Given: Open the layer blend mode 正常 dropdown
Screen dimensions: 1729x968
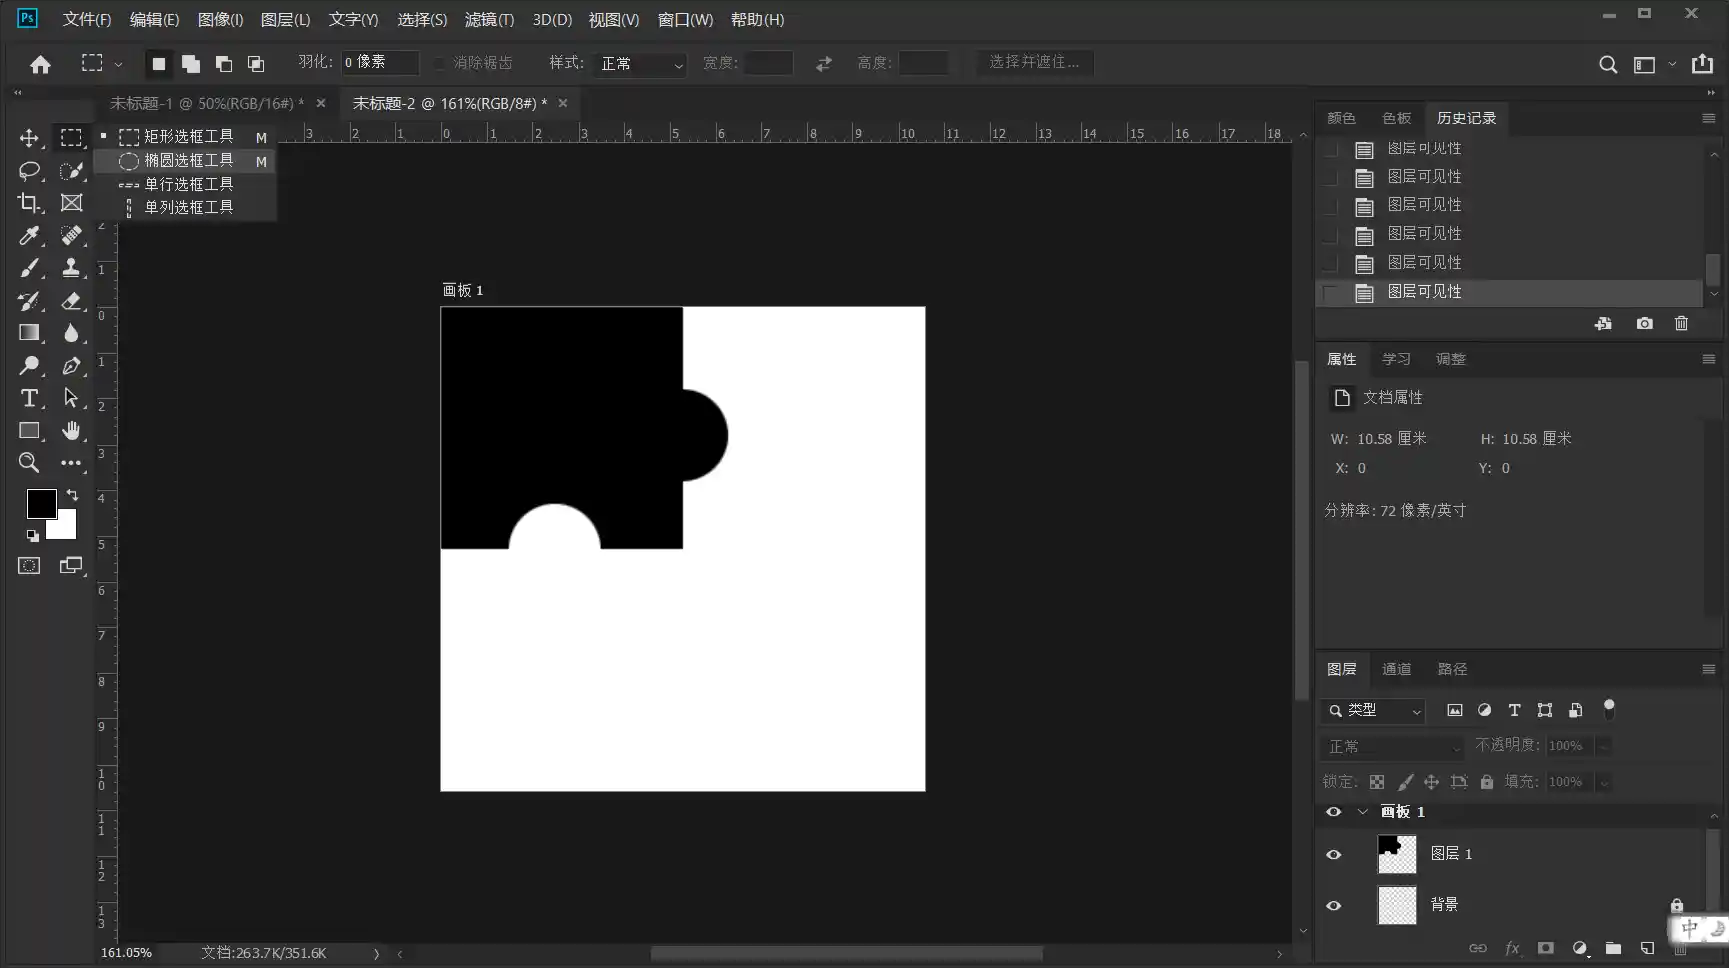Looking at the screenshot, I should pyautogui.click(x=1394, y=747).
